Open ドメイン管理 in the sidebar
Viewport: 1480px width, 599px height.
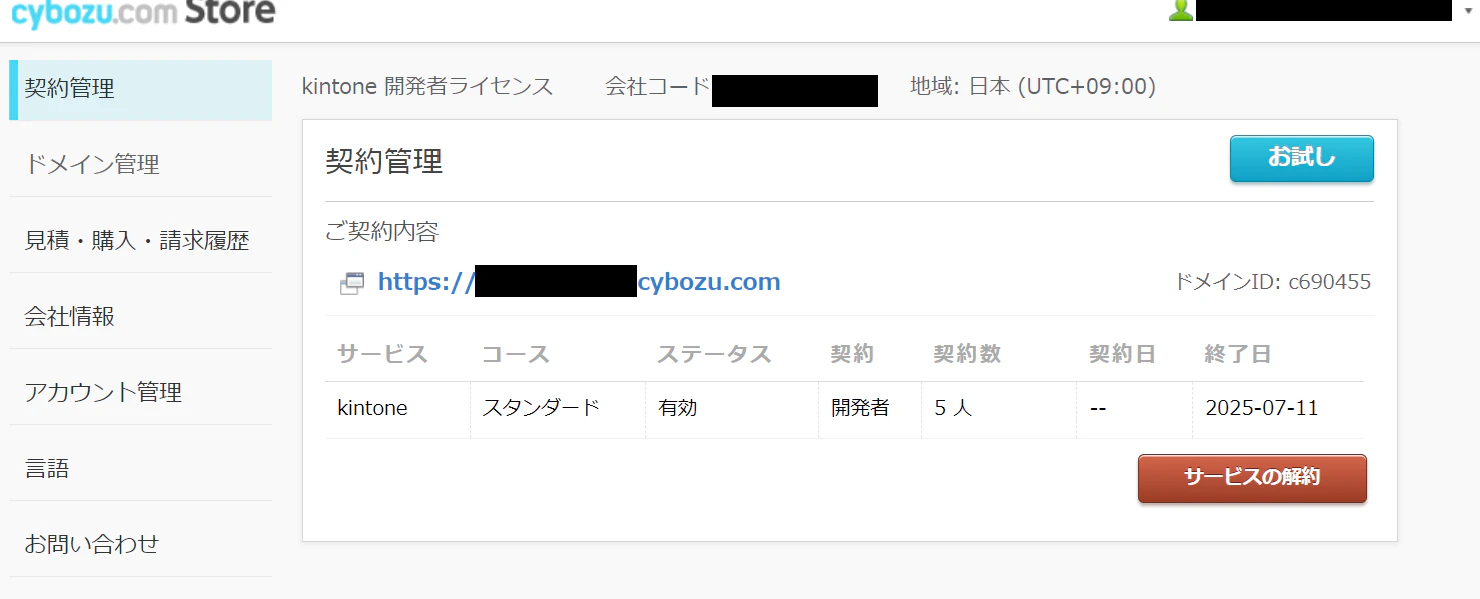140,164
